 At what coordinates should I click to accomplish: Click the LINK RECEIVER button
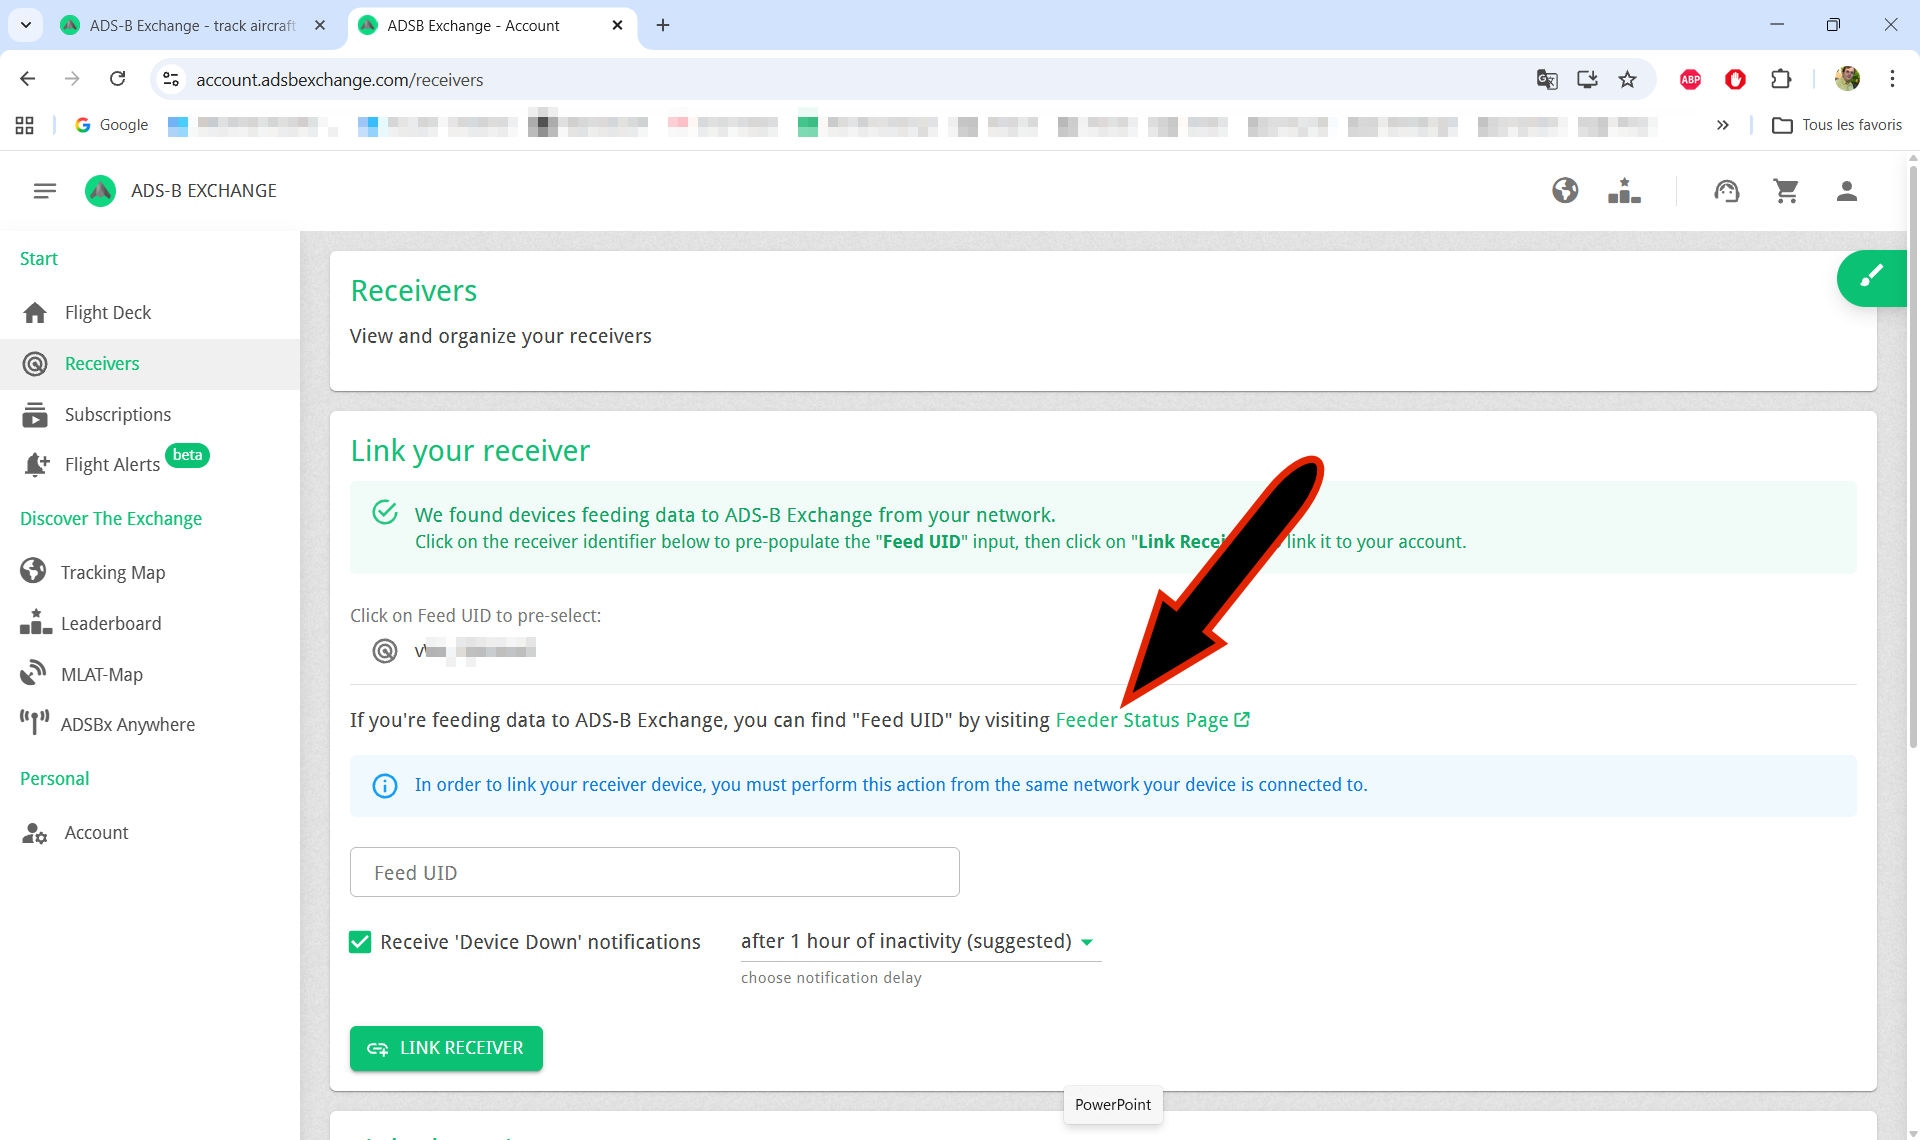click(x=446, y=1048)
